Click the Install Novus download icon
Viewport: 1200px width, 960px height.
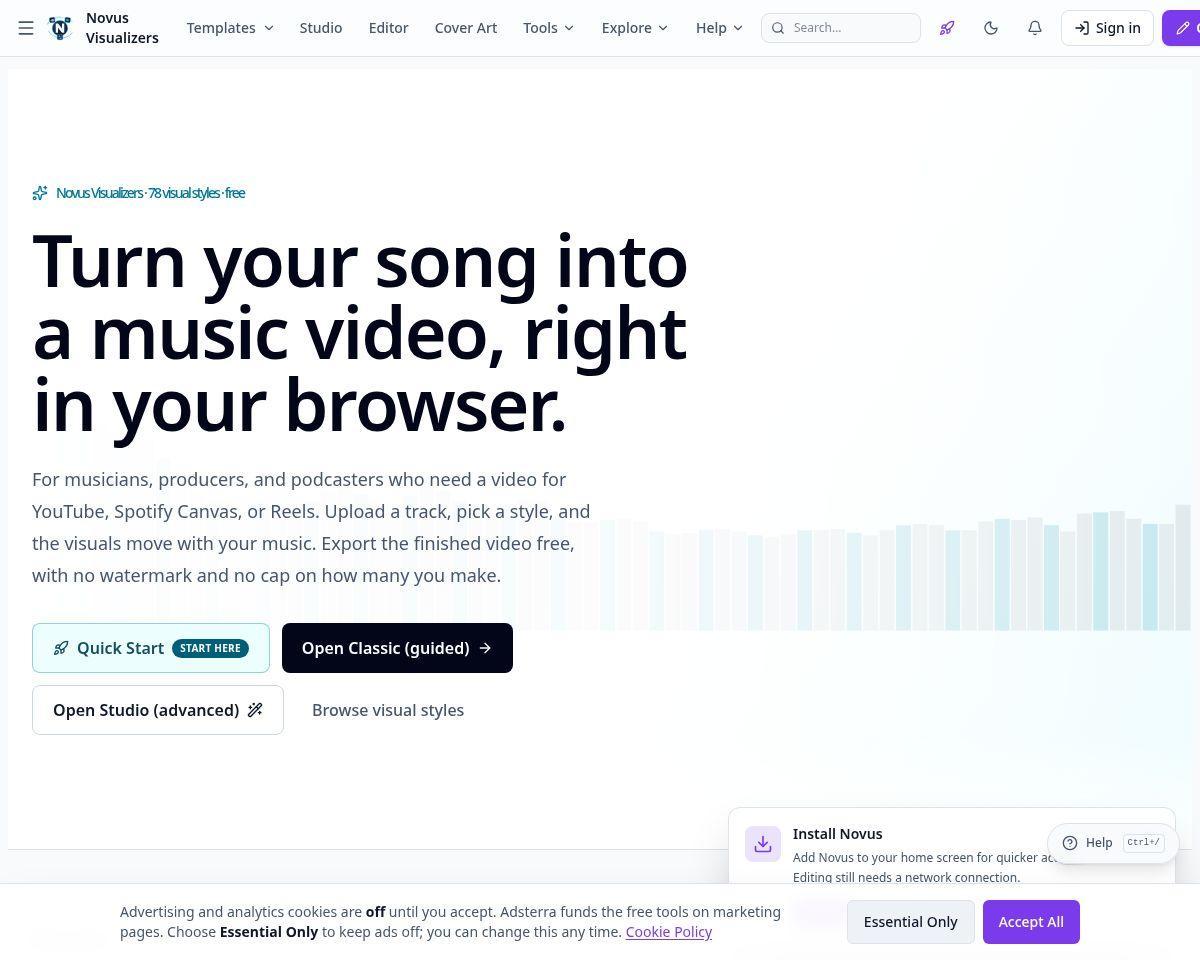763,844
